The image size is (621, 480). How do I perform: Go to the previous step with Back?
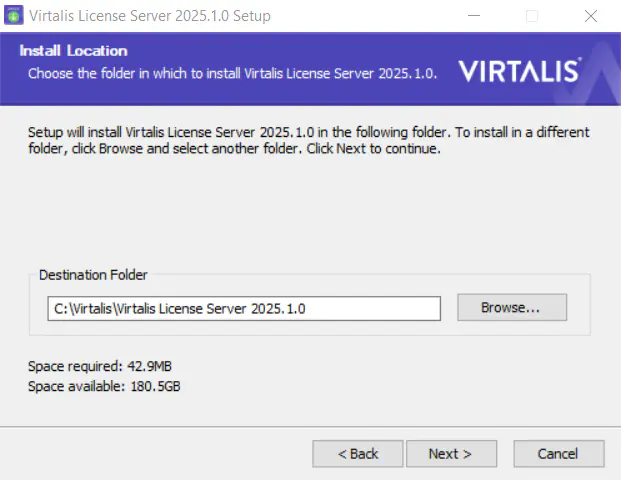click(358, 454)
